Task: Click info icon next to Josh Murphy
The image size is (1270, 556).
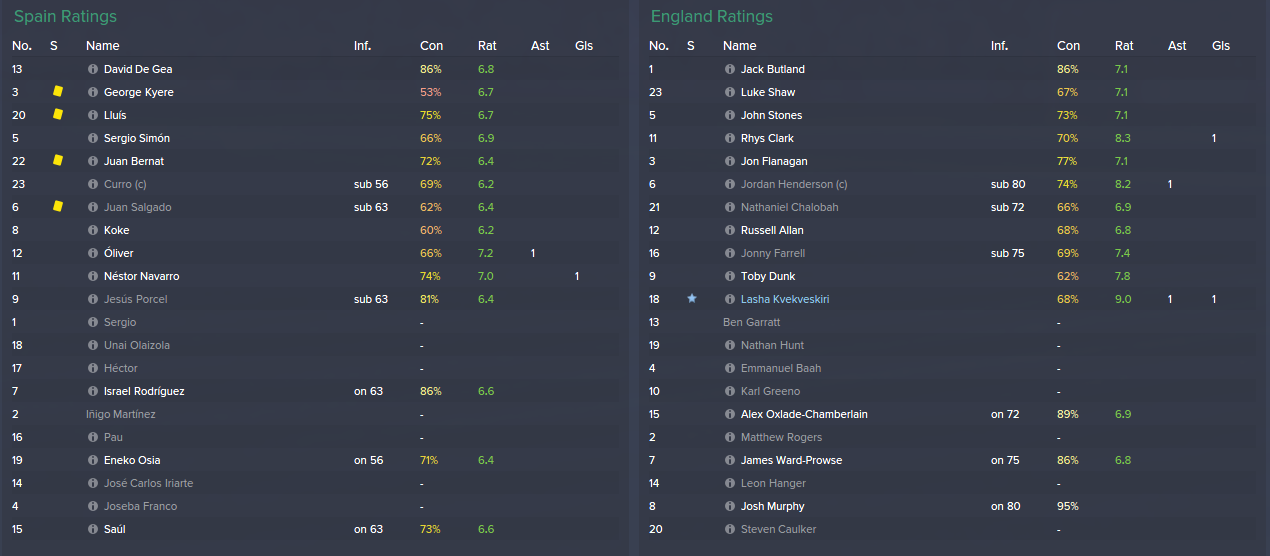Action: pyautogui.click(x=730, y=507)
